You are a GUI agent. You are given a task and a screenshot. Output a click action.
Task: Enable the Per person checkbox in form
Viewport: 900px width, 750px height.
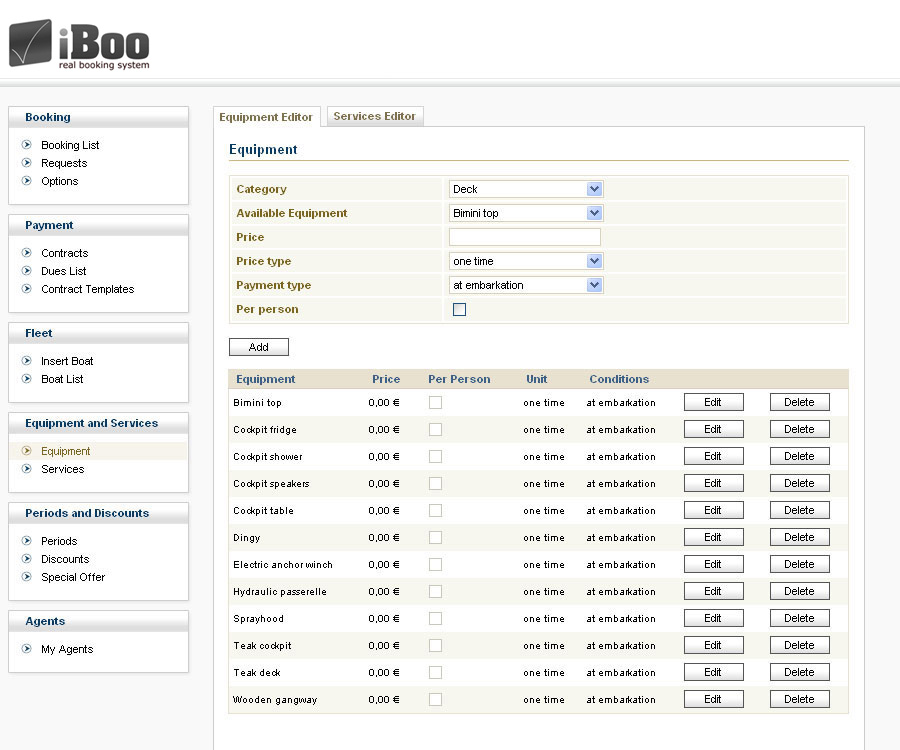coord(459,310)
